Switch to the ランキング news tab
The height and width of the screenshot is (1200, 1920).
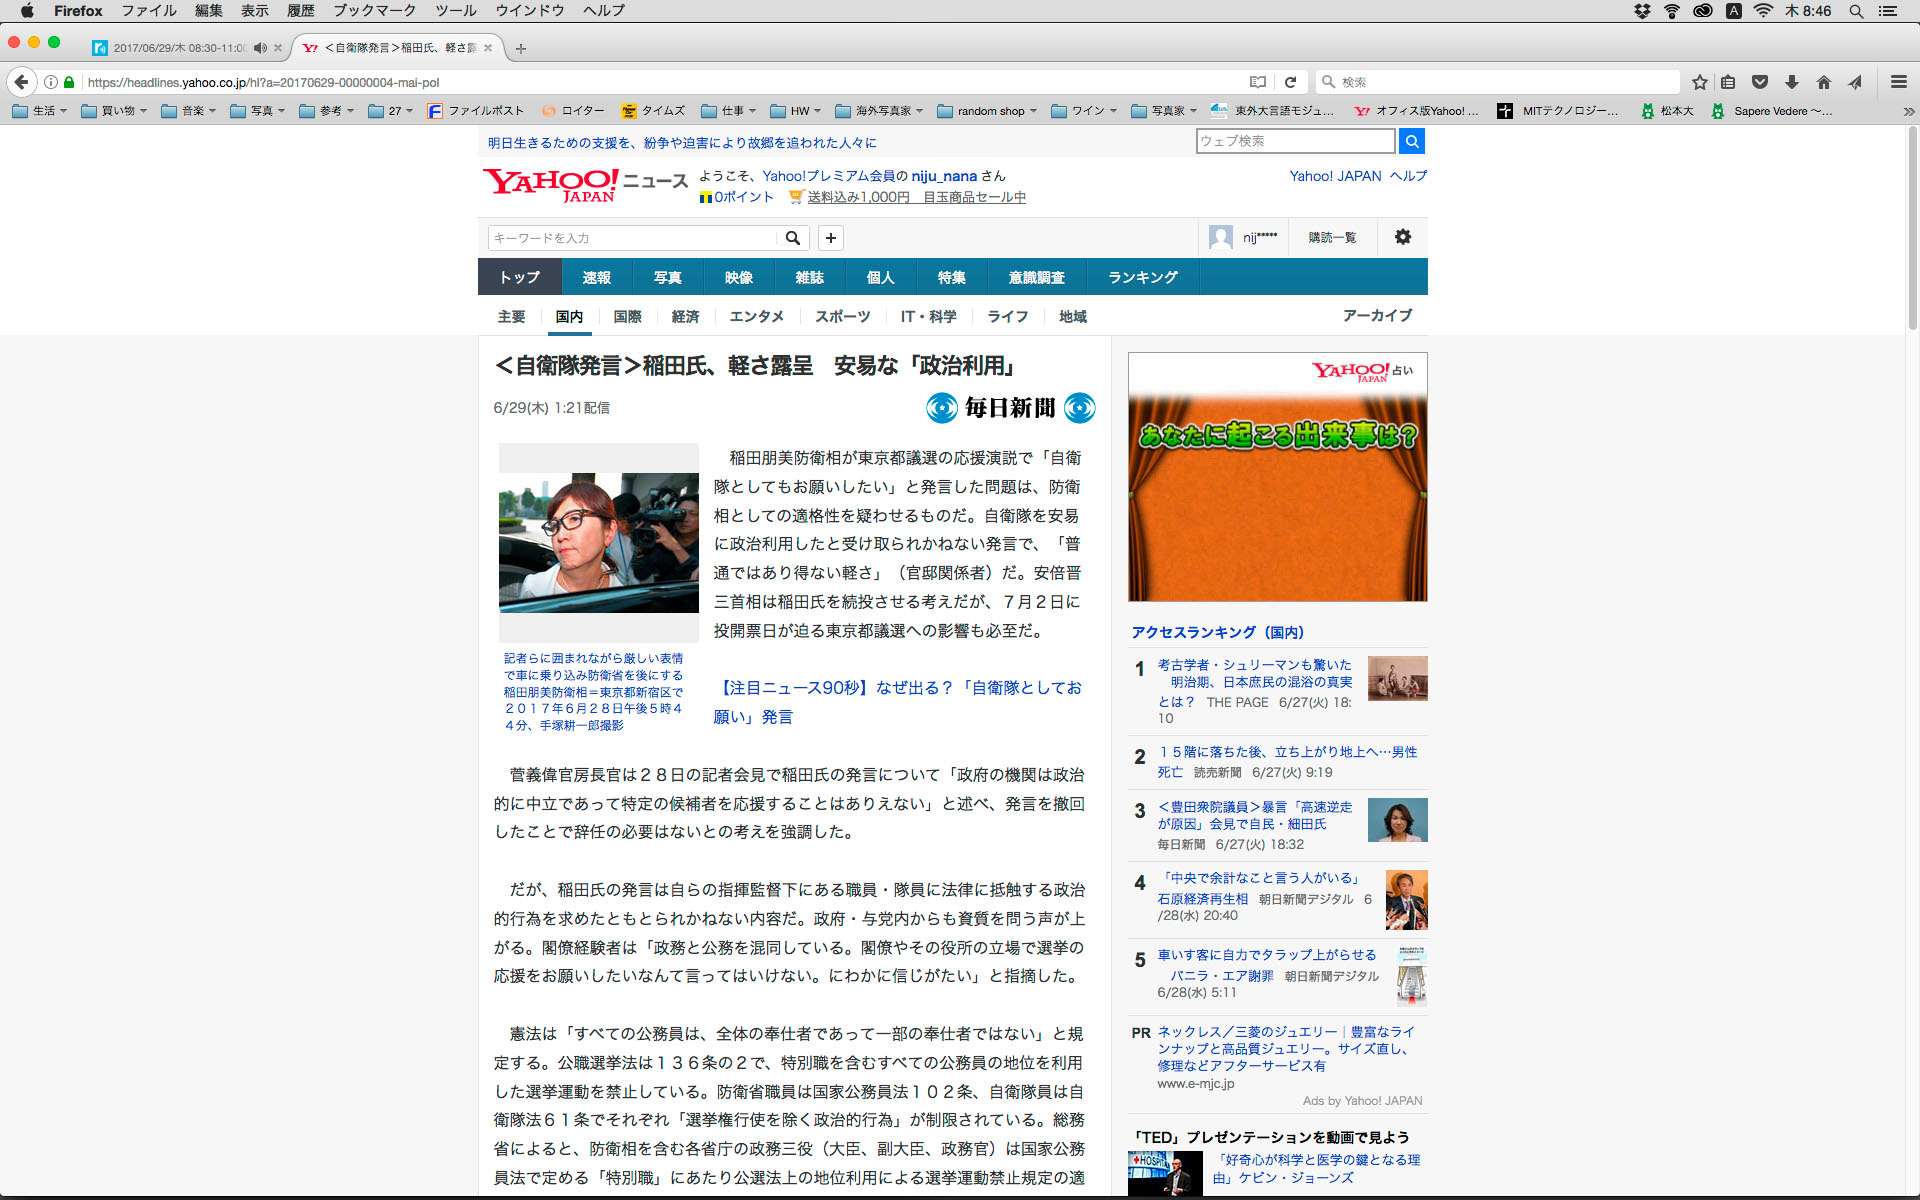pos(1142,277)
